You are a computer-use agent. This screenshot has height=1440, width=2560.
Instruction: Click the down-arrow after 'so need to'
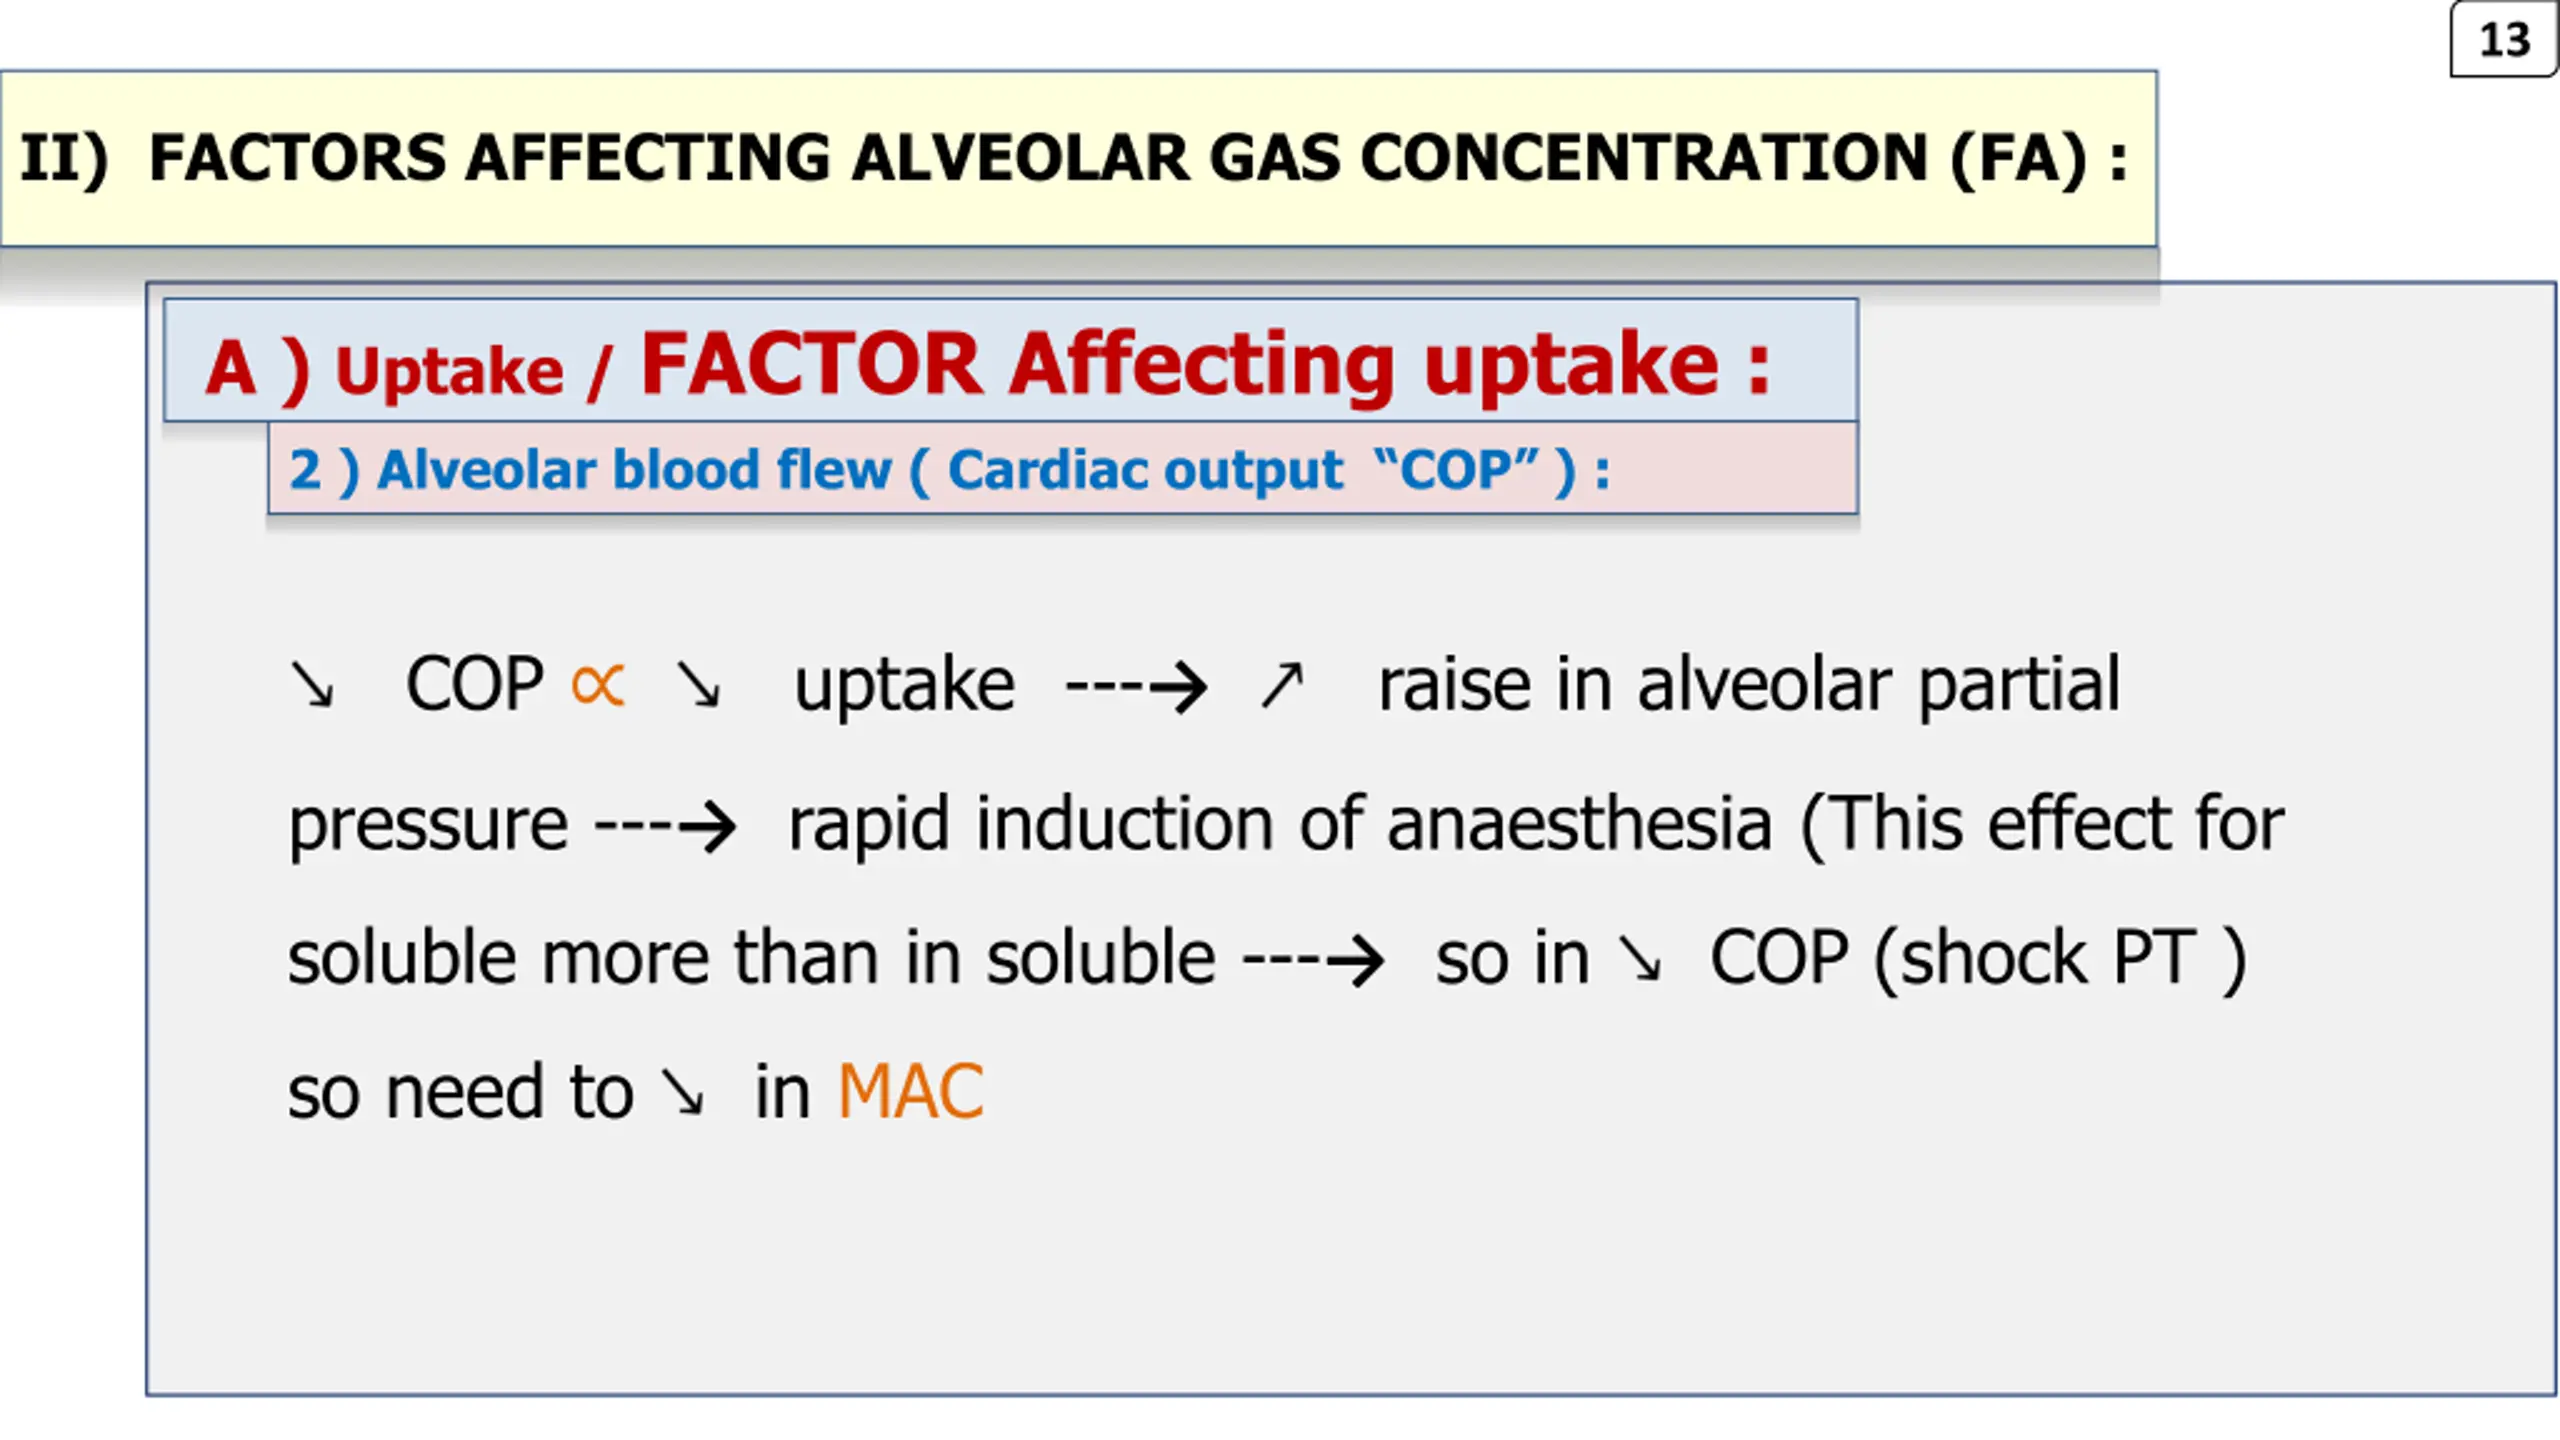[684, 1094]
